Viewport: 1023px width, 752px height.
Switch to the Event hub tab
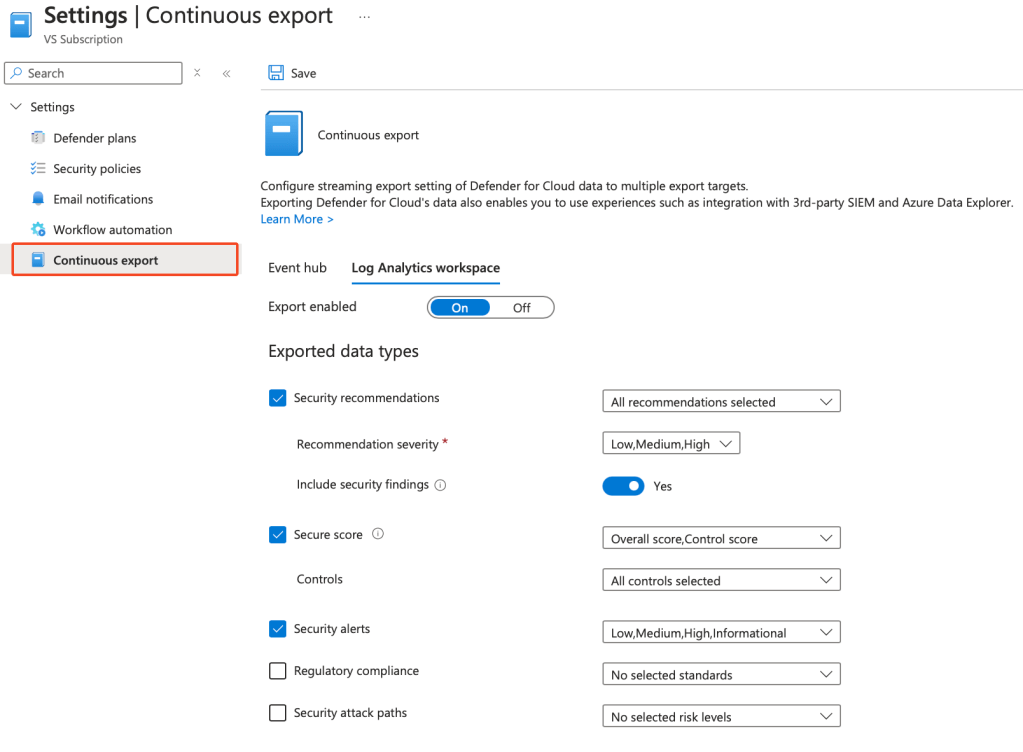[297, 268]
